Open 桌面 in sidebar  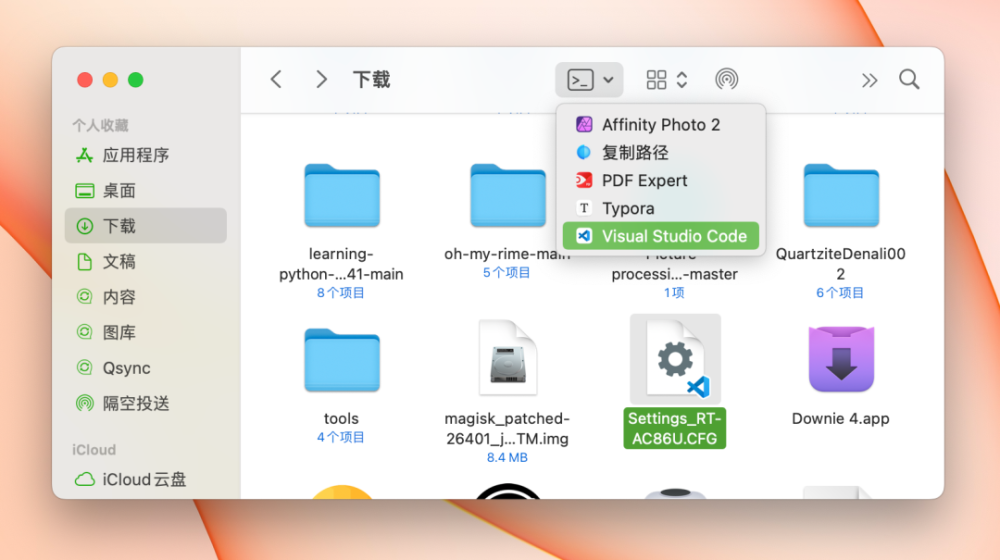coord(145,191)
